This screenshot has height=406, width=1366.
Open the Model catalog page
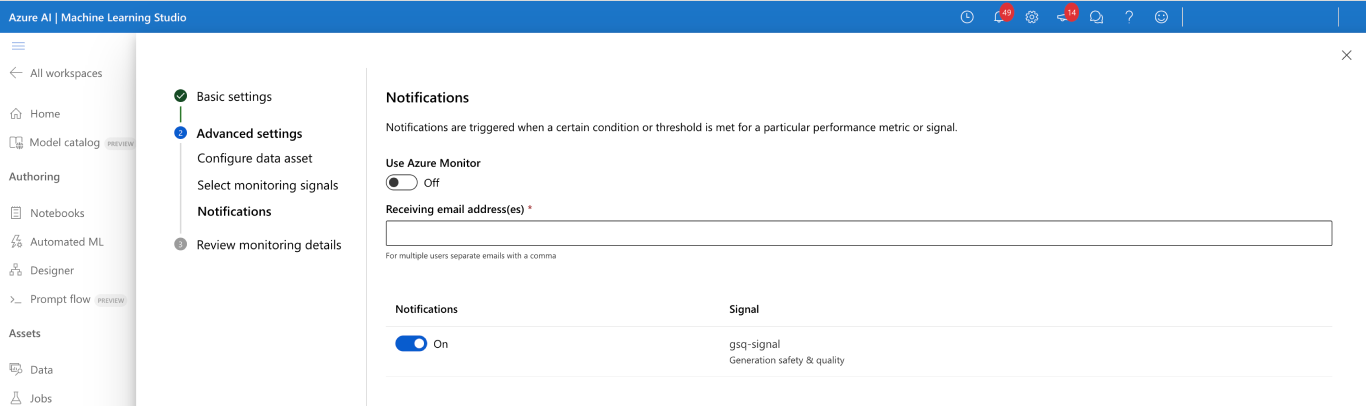click(x=64, y=143)
